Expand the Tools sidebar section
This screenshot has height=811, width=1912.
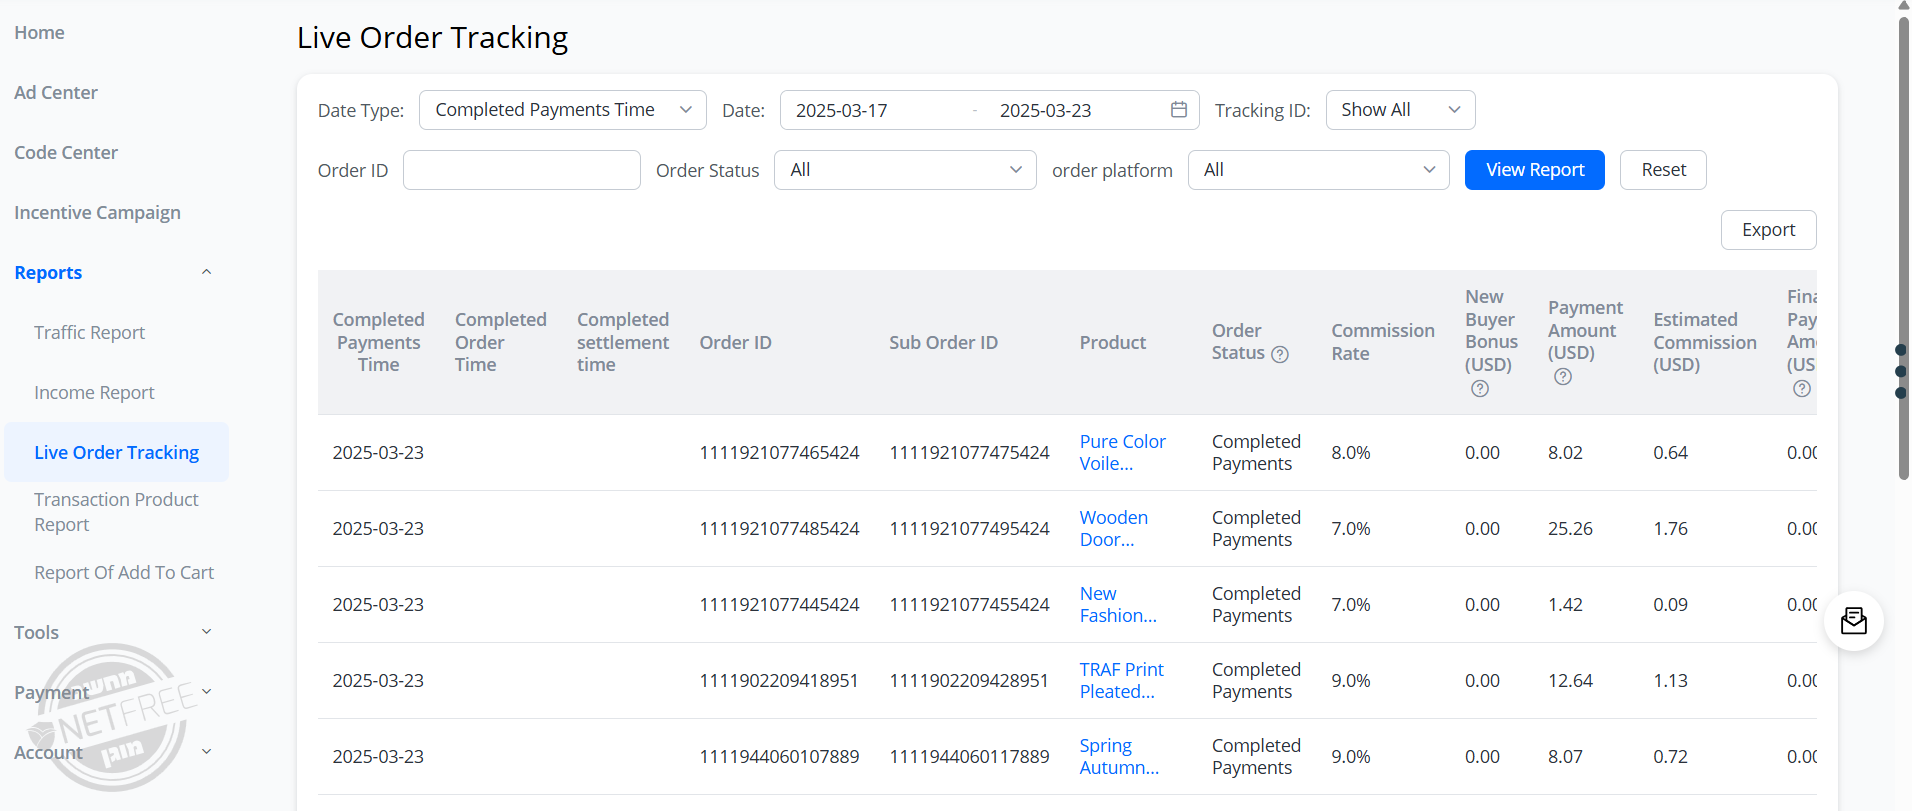pyautogui.click(x=207, y=632)
